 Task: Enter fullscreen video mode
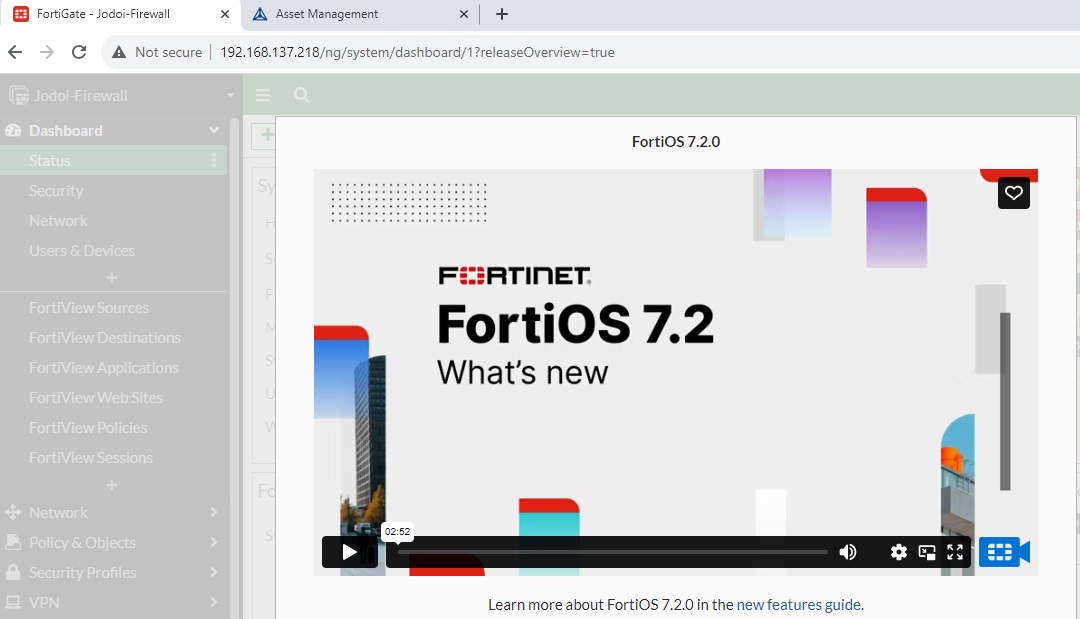tap(955, 552)
